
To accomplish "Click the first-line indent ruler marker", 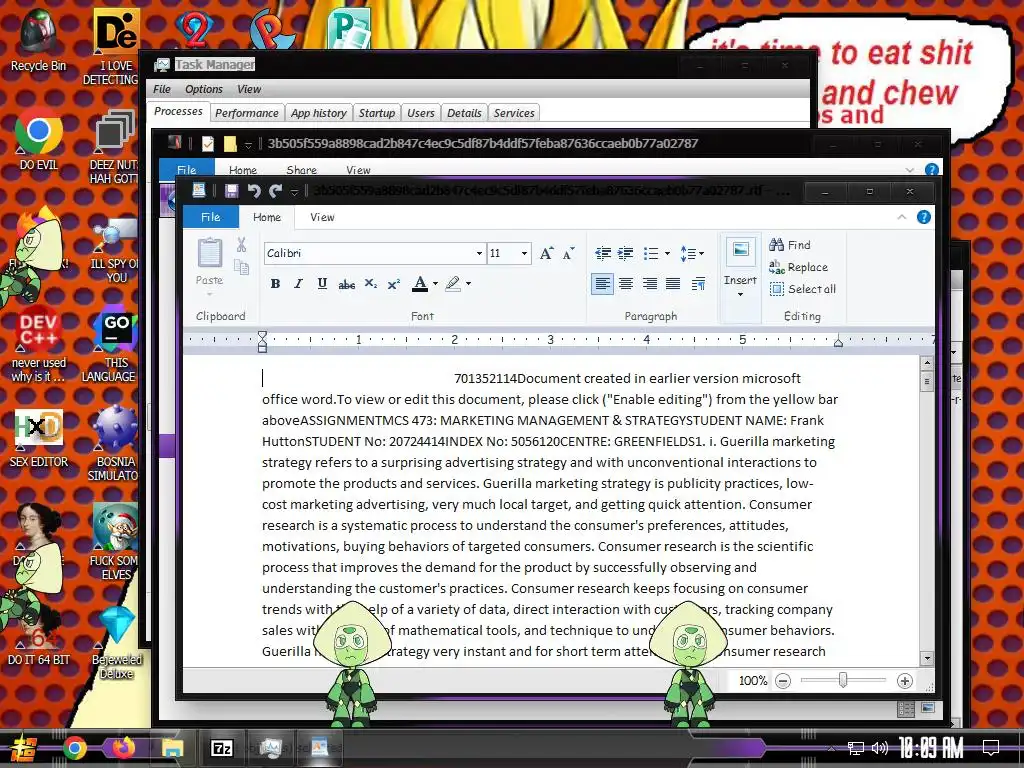I will click(x=262, y=336).
